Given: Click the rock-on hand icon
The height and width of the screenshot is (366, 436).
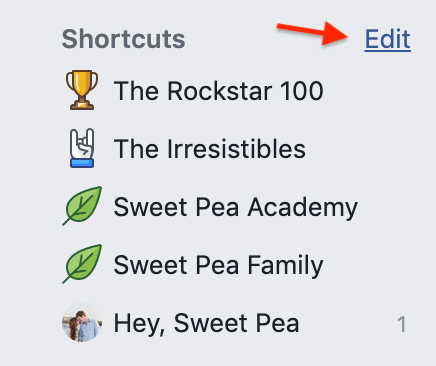Looking at the screenshot, I should [x=82, y=148].
